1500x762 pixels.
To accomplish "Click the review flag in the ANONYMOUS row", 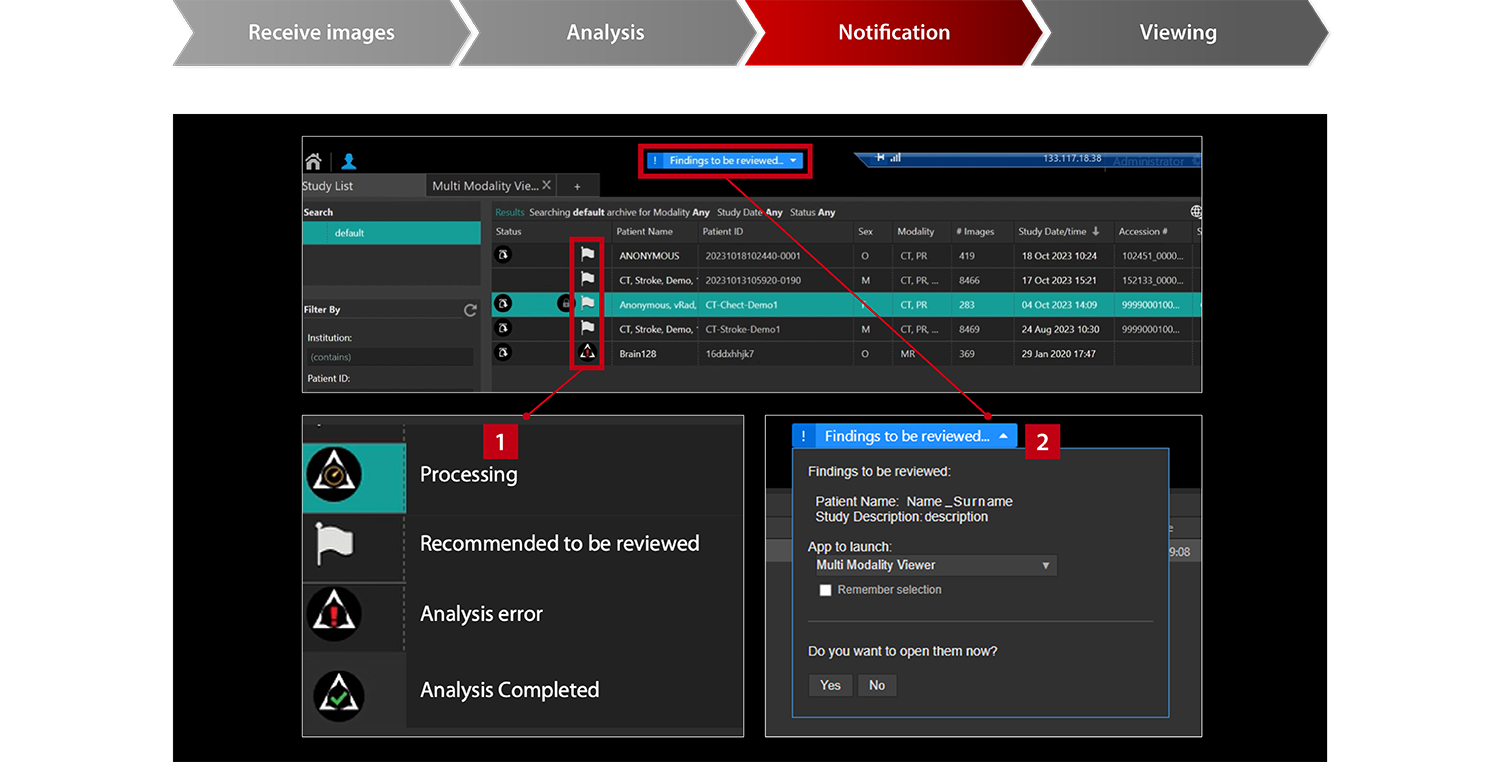I will tap(587, 255).
